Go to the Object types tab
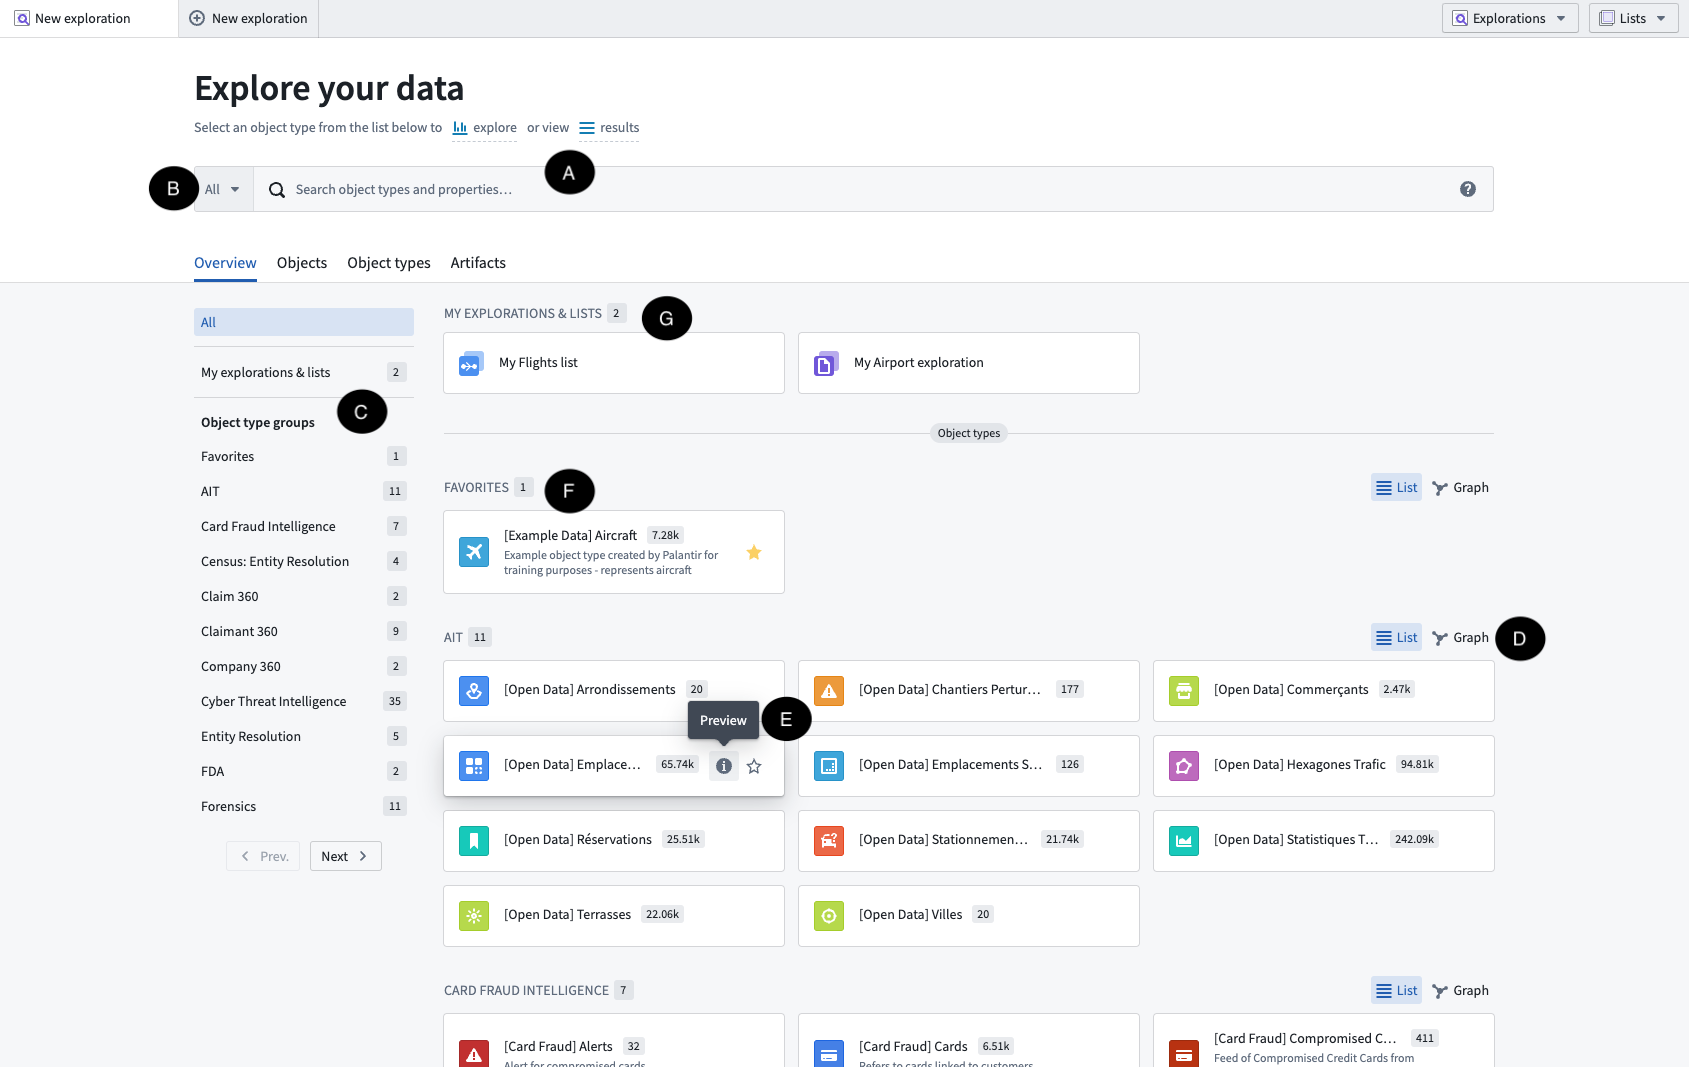This screenshot has height=1067, width=1689. point(389,263)
